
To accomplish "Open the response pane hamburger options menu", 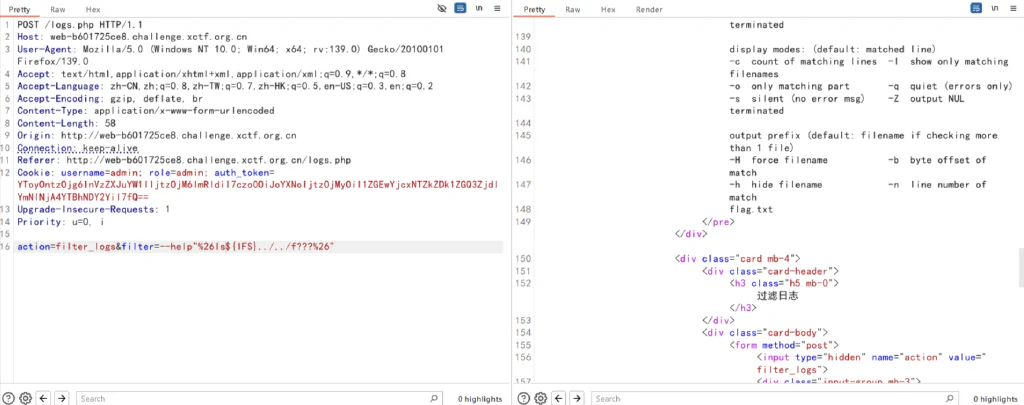I will (1013, 8).
